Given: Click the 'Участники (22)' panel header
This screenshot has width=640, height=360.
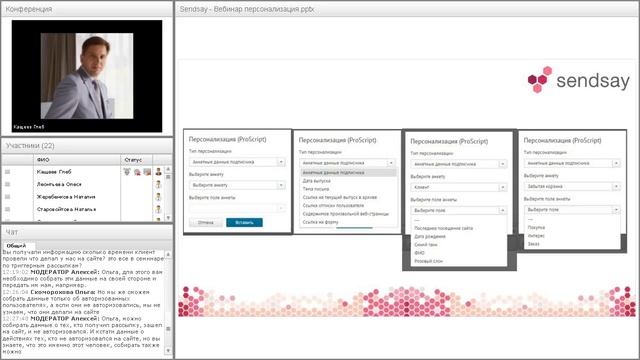Looking at the screenshot, I should 87,146.
